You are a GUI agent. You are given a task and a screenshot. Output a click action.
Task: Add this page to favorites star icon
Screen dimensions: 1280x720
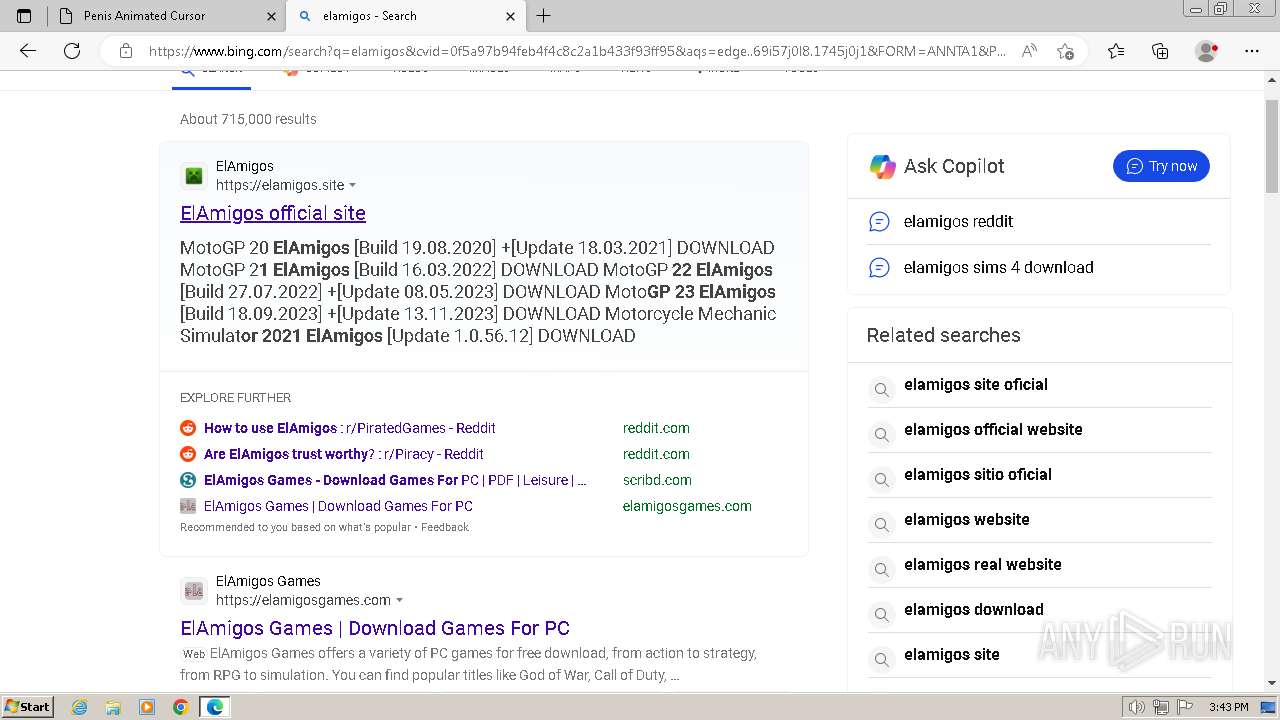point(1065,51)
